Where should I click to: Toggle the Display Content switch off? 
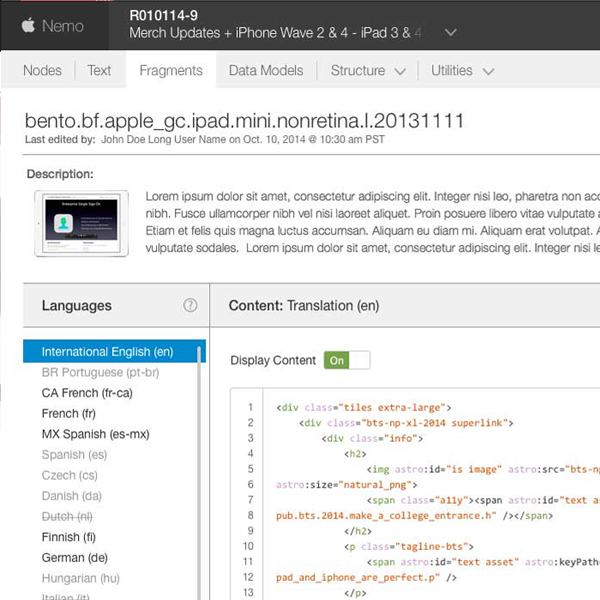coord(346,360)
